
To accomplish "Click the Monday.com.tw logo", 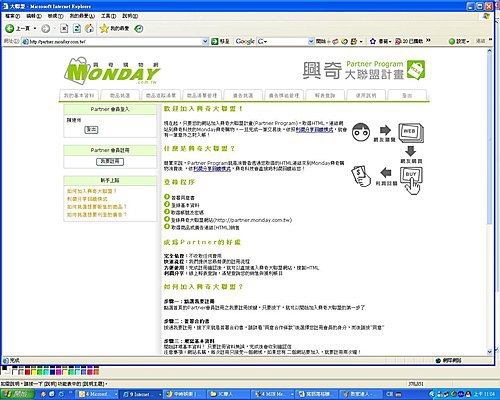I will [112, 71].
